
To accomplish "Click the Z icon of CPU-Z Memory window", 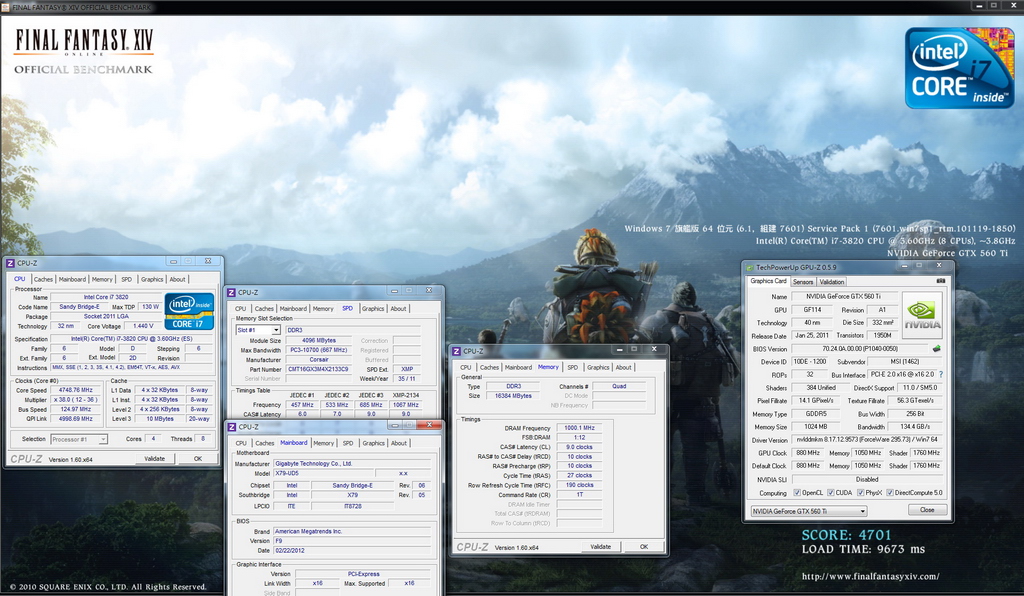I will click(x=456, y=351).
